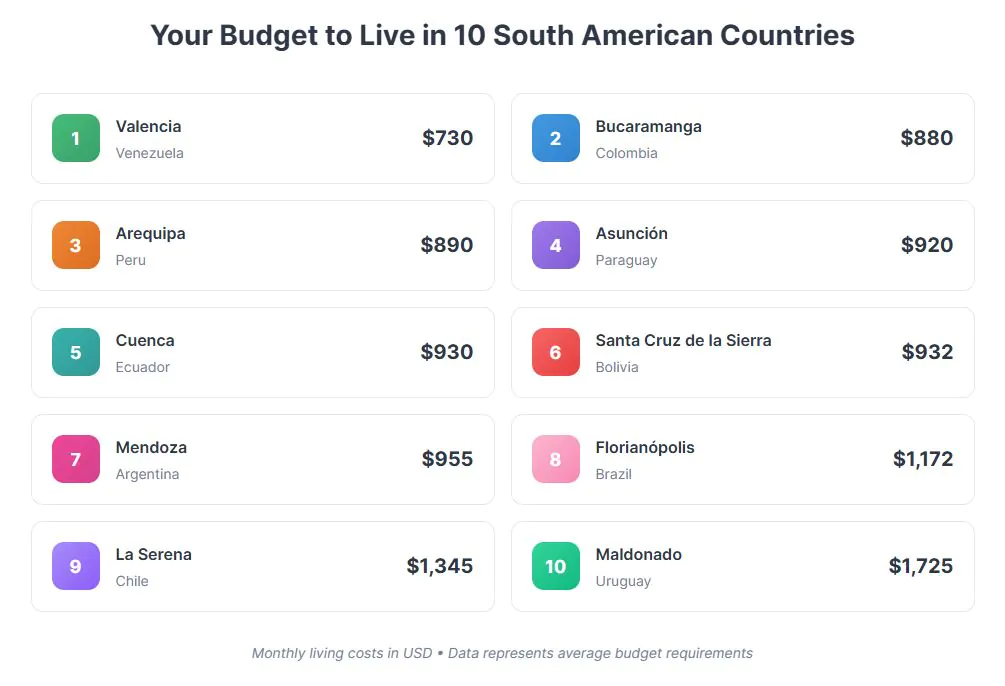Click the light pink number 8 badge
Viewport: 1005px width, 686px height.
(x=556, y=459)
